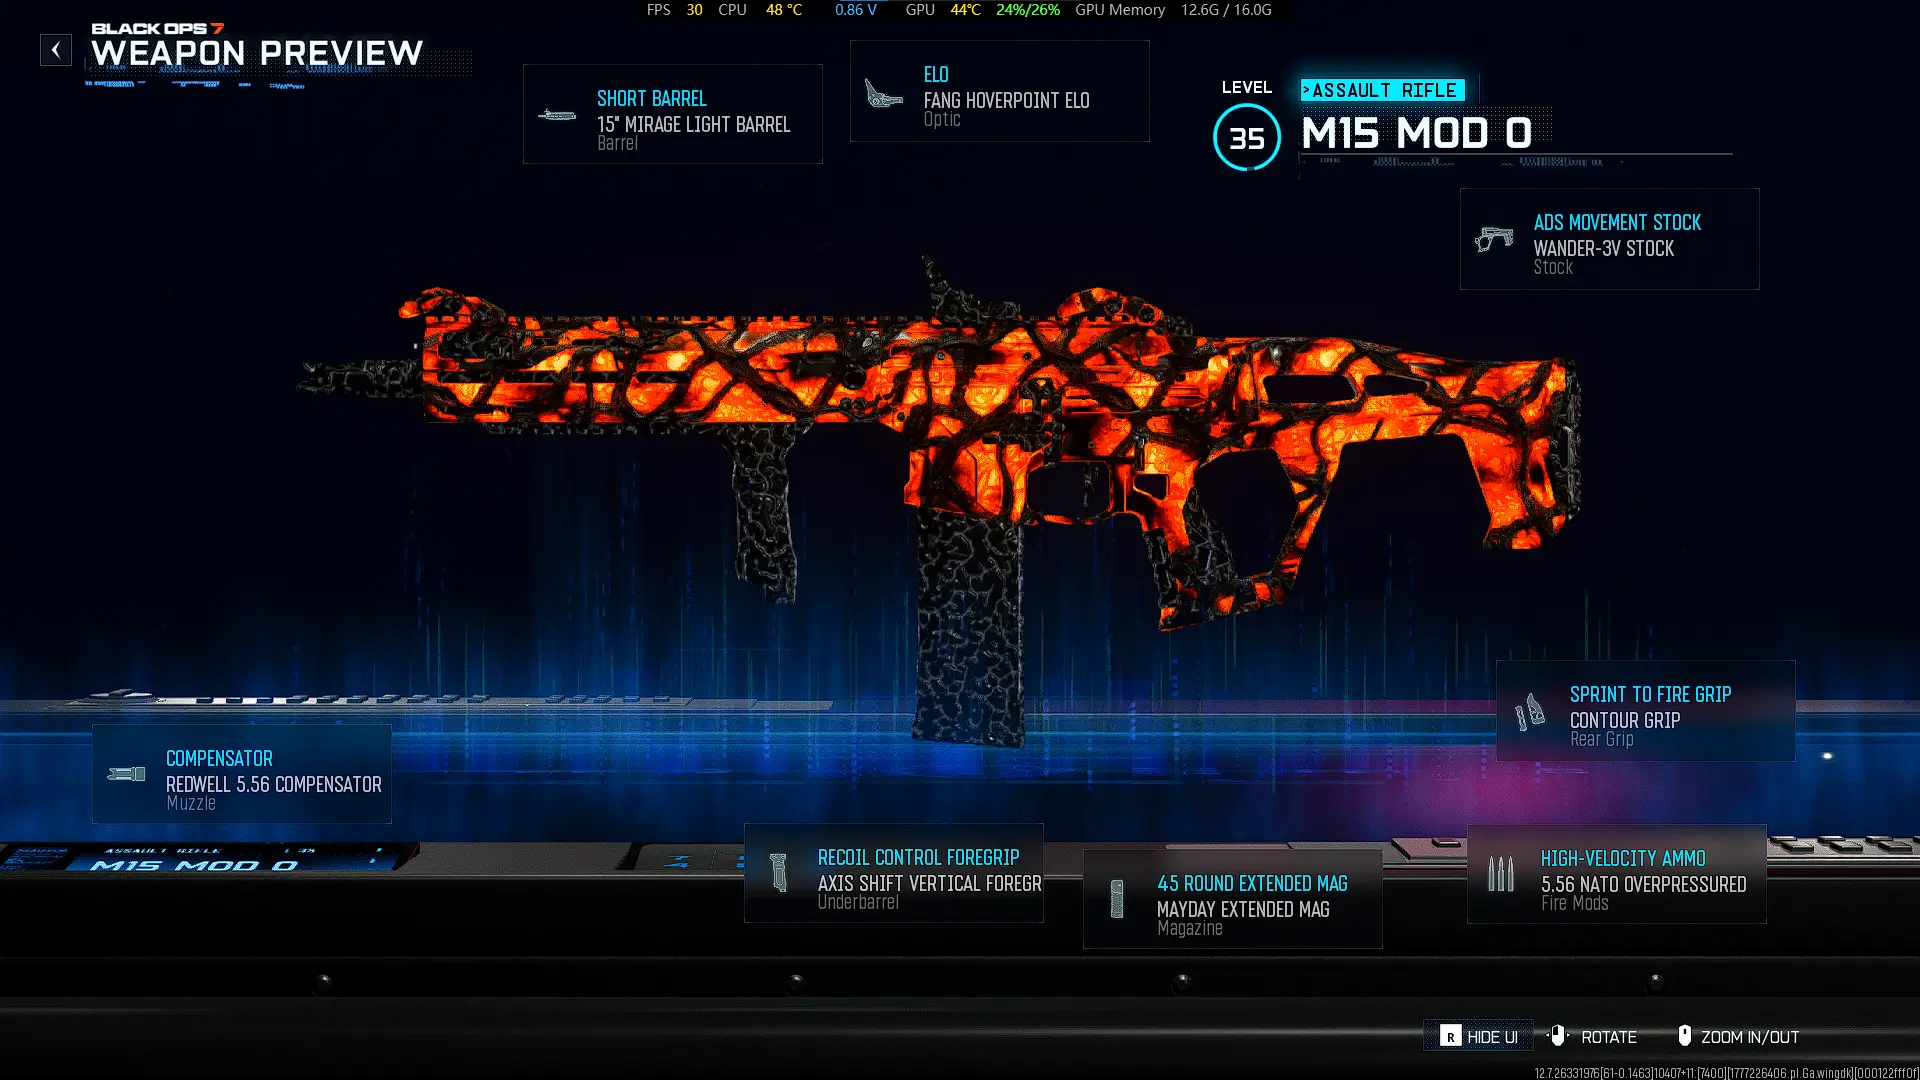
Task: Click the Rotate mouse control hint
Action: (x=1592, y=1037)
